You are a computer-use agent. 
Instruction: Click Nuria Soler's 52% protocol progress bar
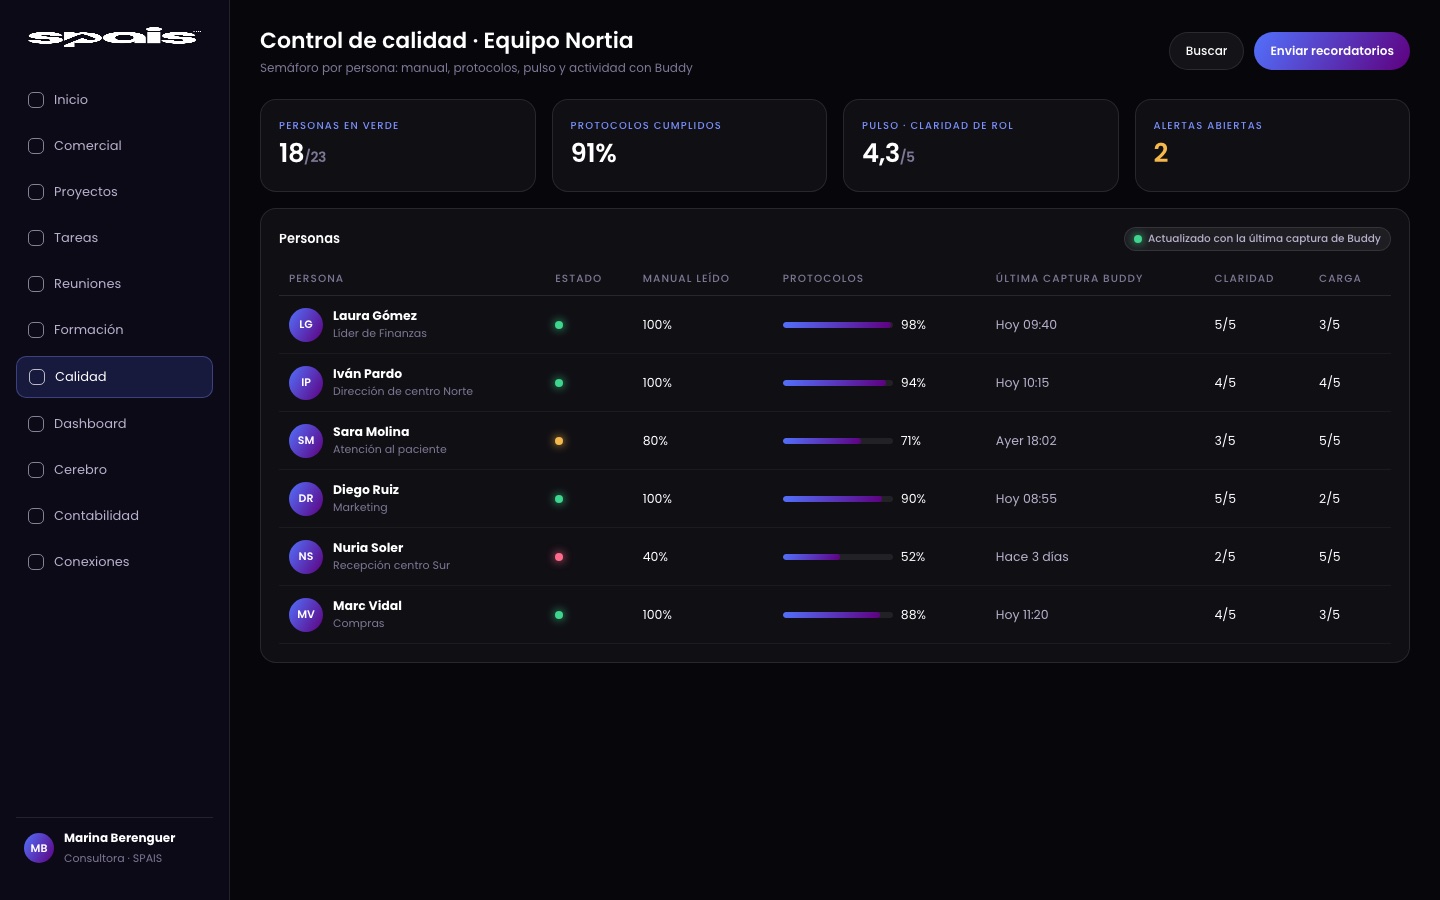coord(838,557)
